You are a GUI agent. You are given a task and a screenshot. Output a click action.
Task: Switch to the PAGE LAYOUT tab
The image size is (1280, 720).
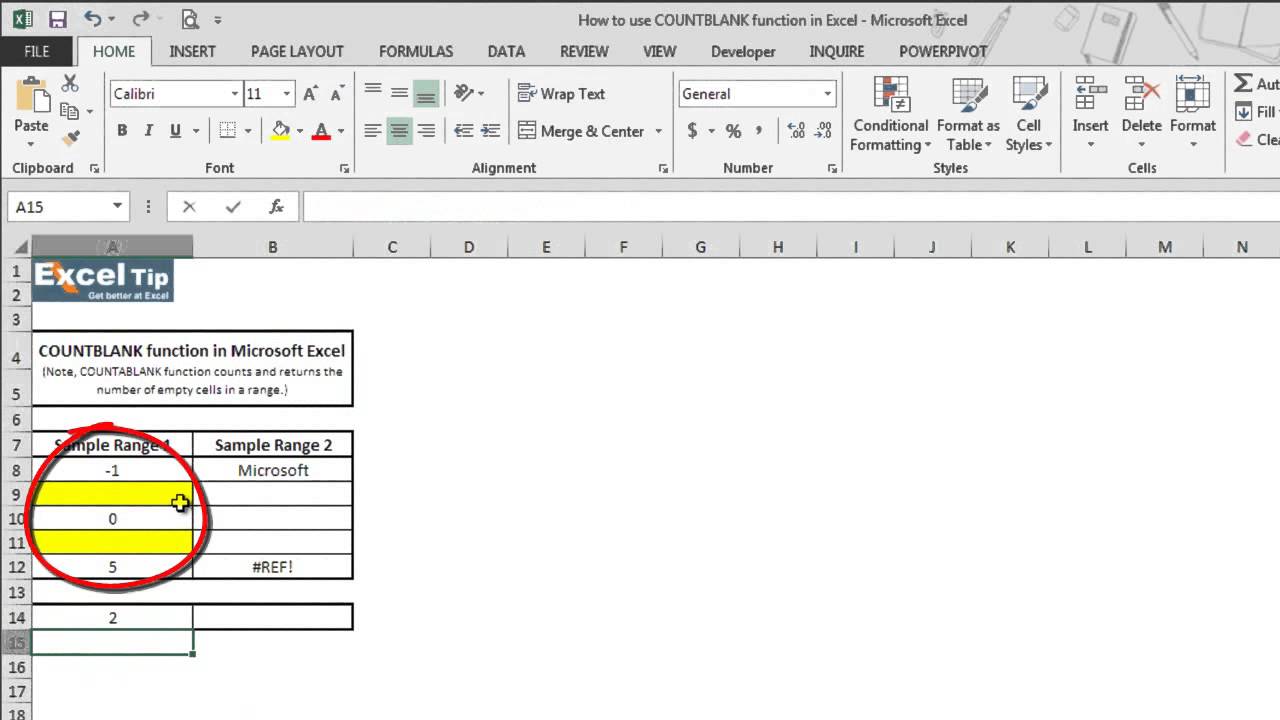tap(297, 51)
